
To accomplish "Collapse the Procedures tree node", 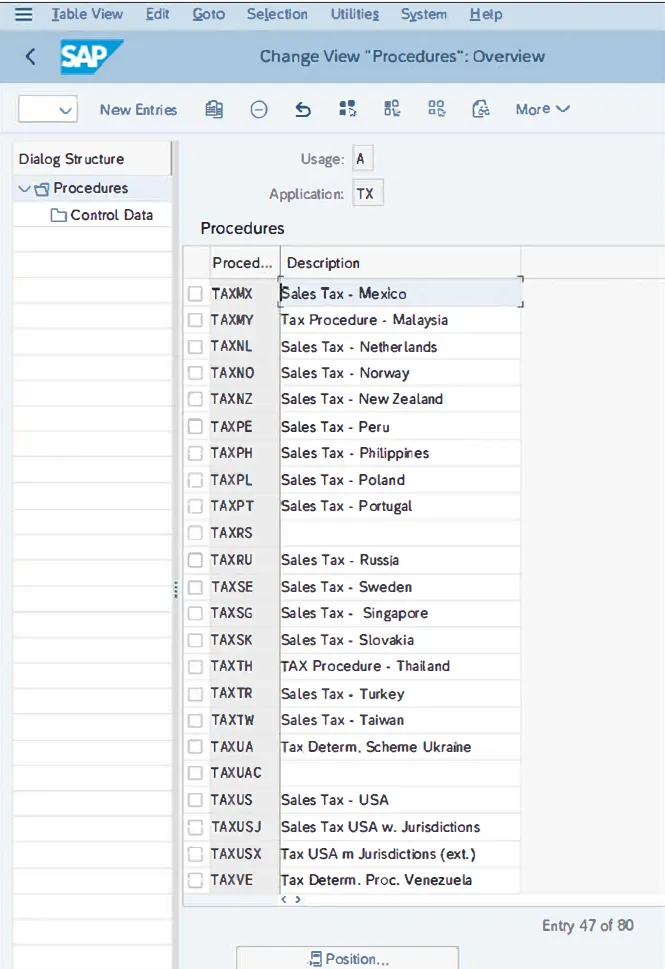I will coord(24,188).
